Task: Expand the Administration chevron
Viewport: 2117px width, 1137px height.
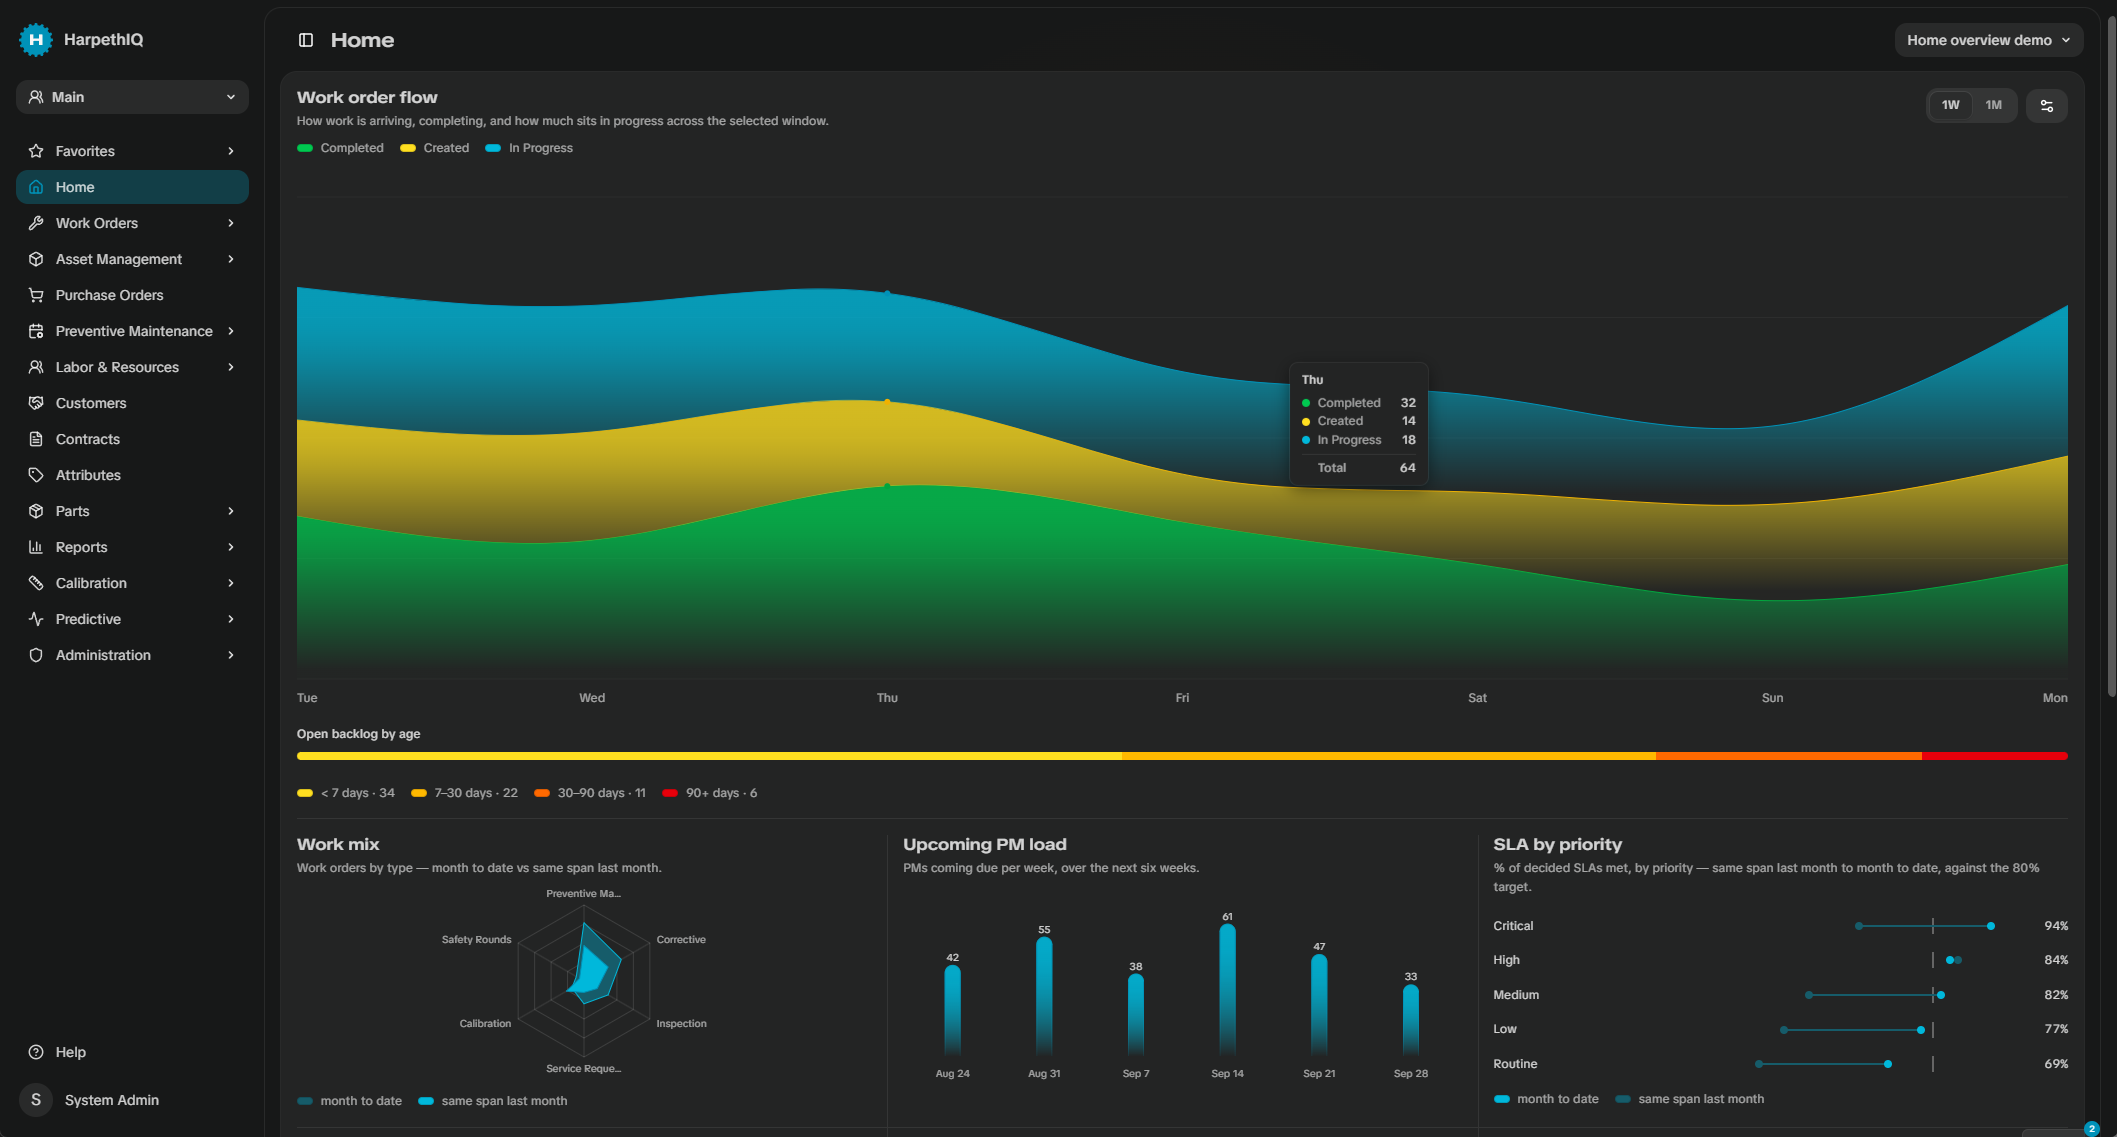Action: point(231,655)
